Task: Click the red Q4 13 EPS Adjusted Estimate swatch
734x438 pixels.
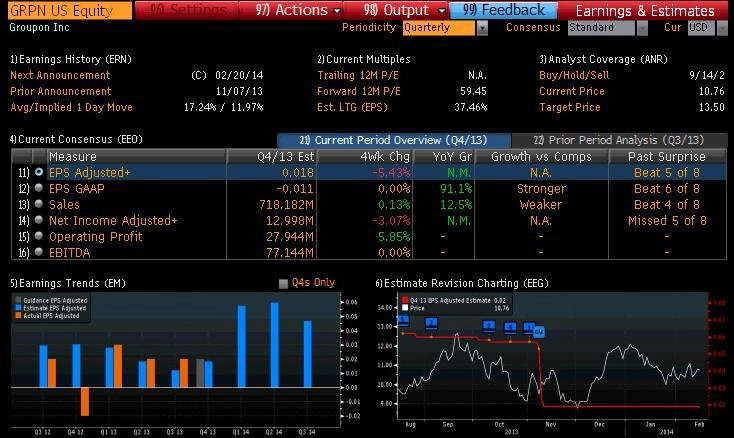Action: point(405,300)
